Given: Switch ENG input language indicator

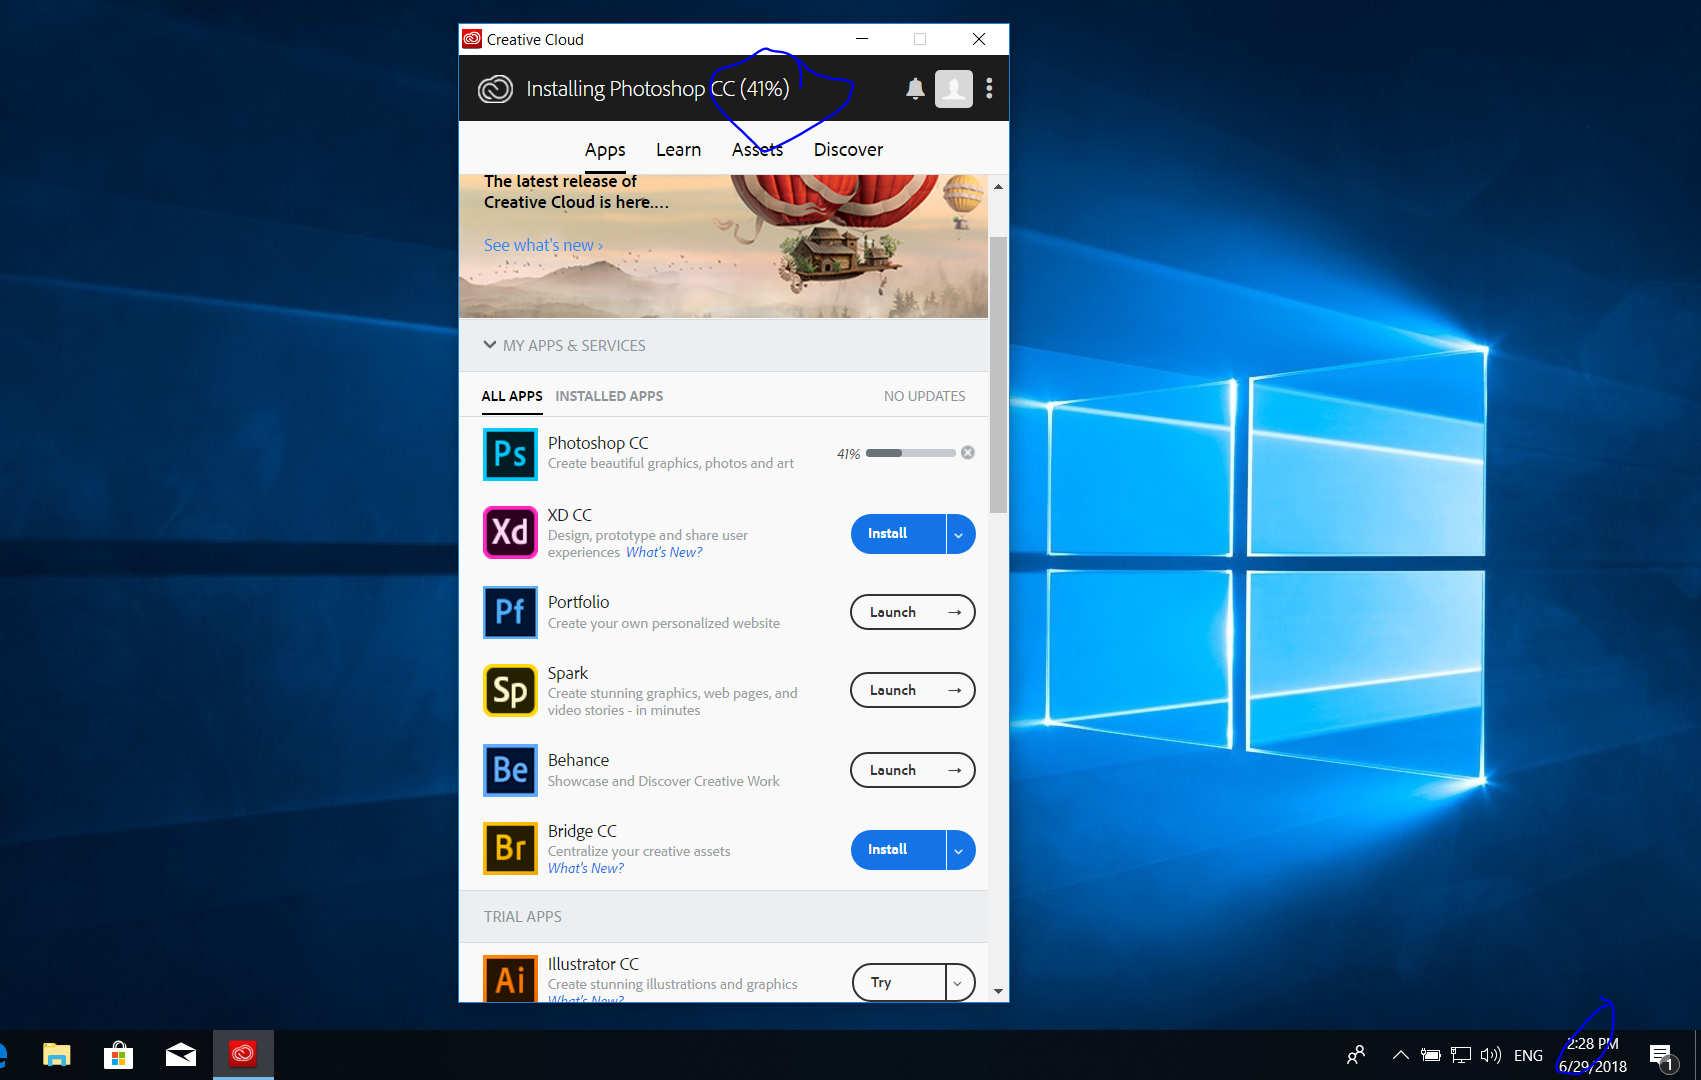Looking at the screenshot, I should [x=1528, y=1055].
